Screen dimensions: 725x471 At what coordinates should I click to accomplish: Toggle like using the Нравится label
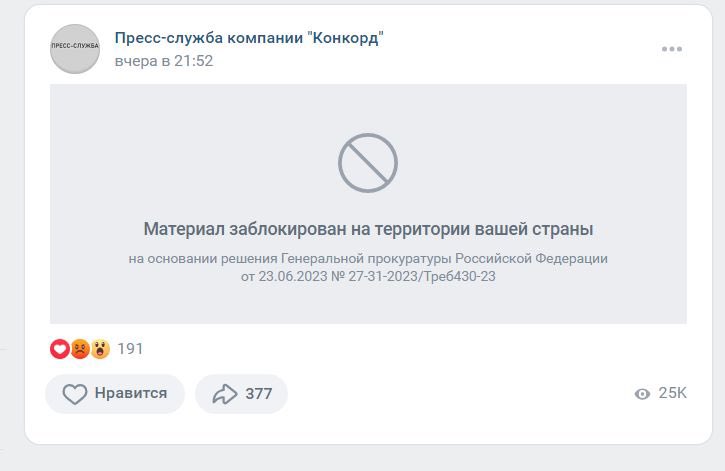click(130, 394)
